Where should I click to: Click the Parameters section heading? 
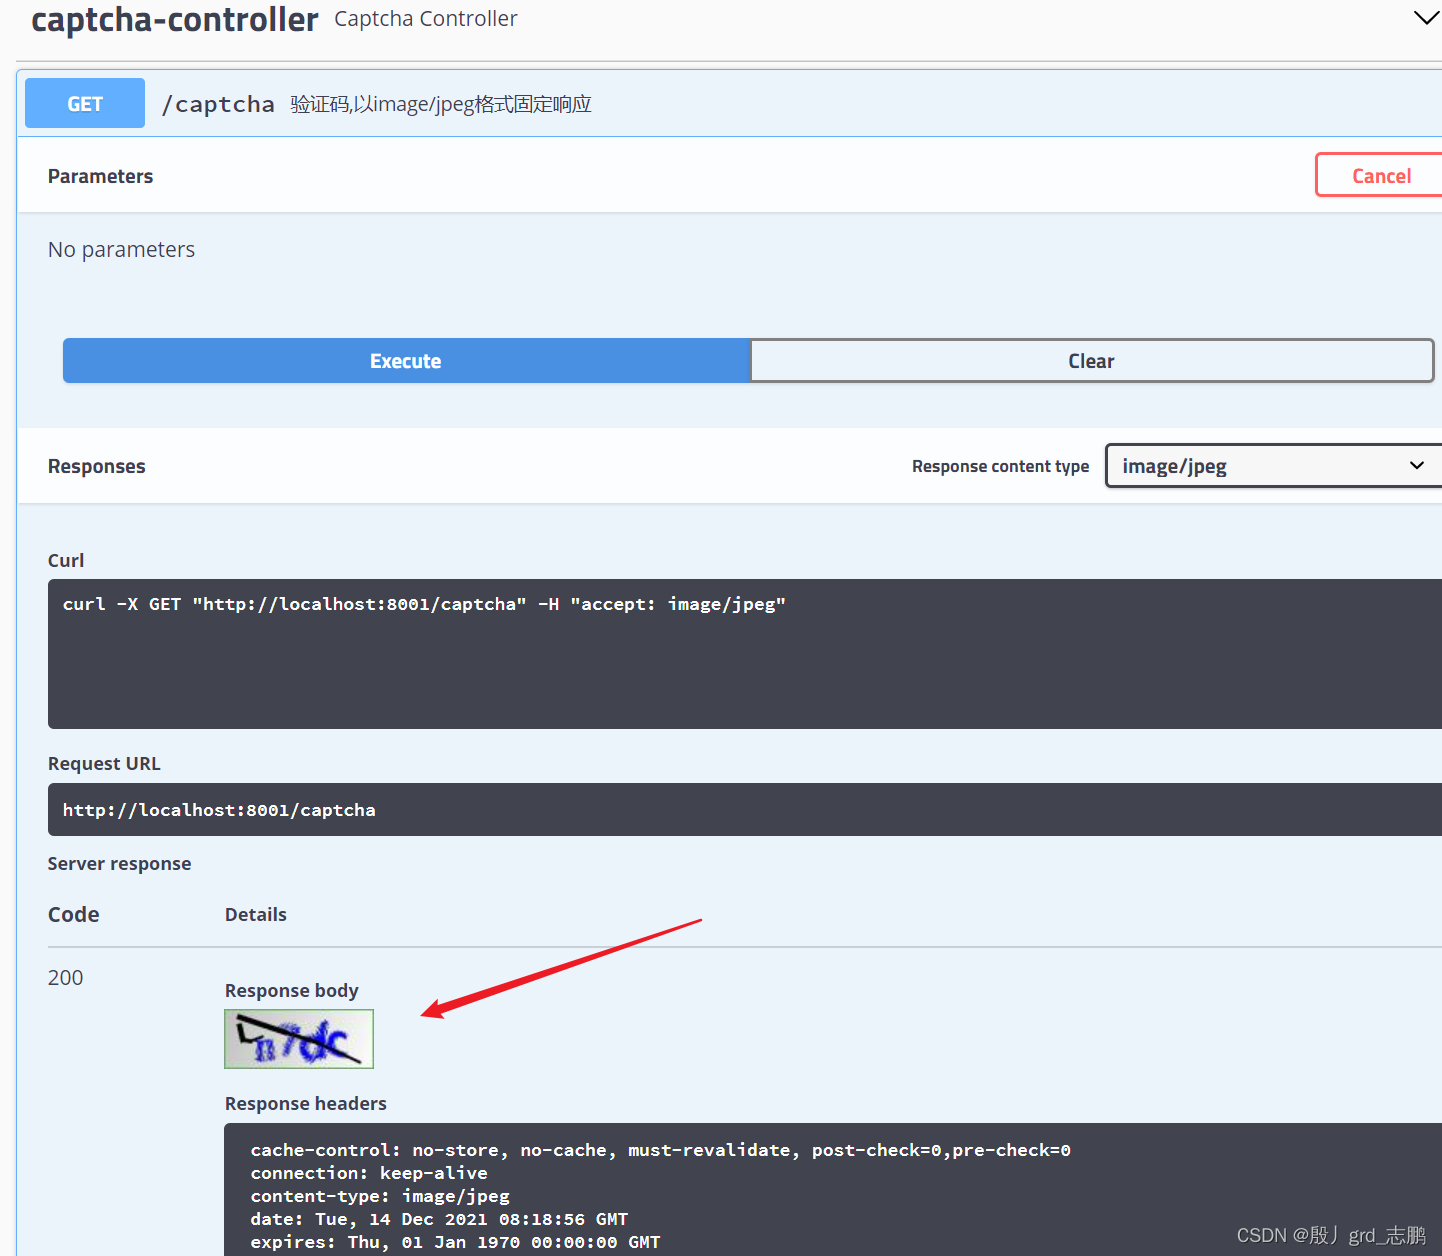[x=100, y=176]
